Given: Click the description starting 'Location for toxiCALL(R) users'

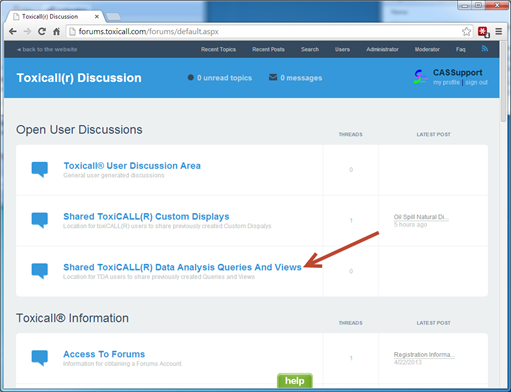Looking at the screenshot, I should [167, 226].
